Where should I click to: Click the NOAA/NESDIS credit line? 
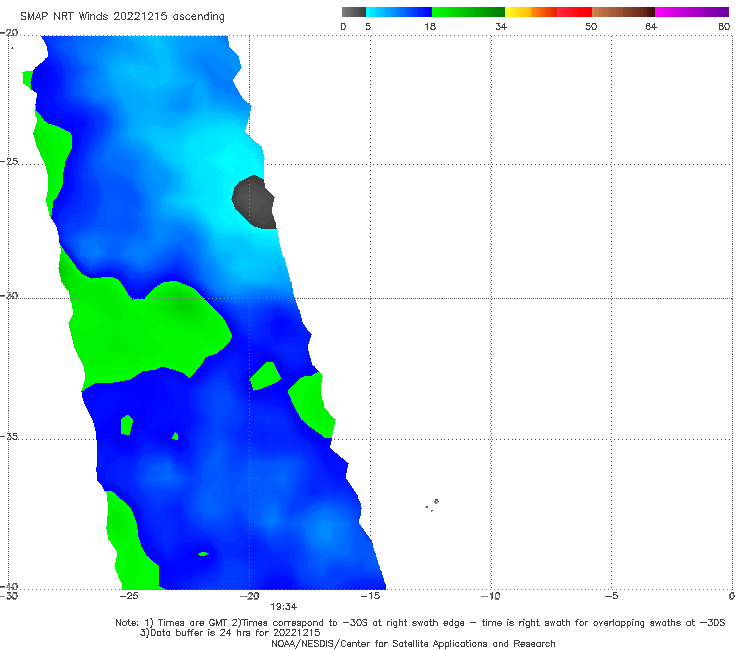pyautogui.click(x=413, y=644)
